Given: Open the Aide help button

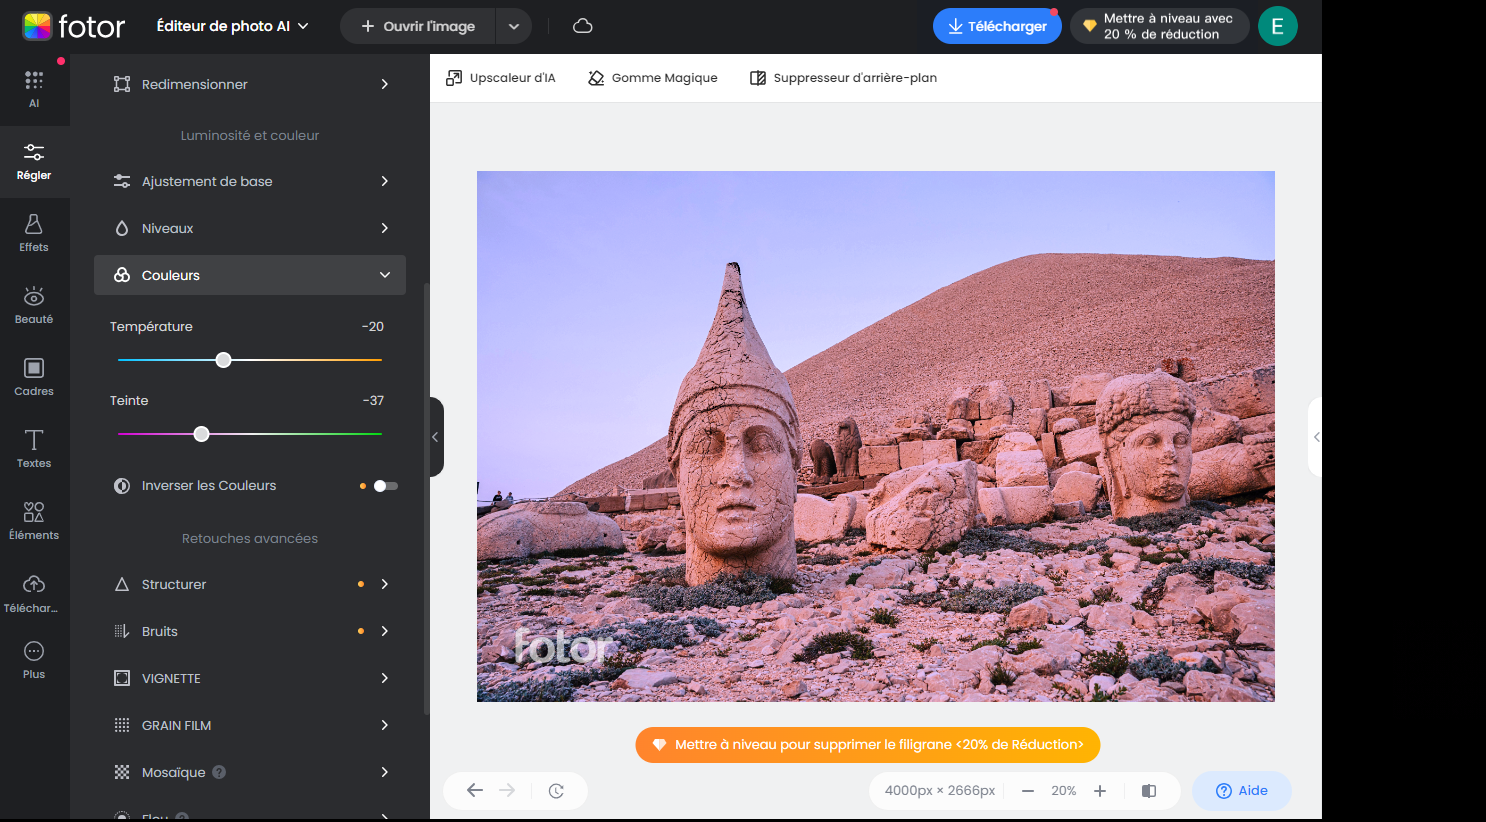Looking at the screenshot, I should (1241, 790).
